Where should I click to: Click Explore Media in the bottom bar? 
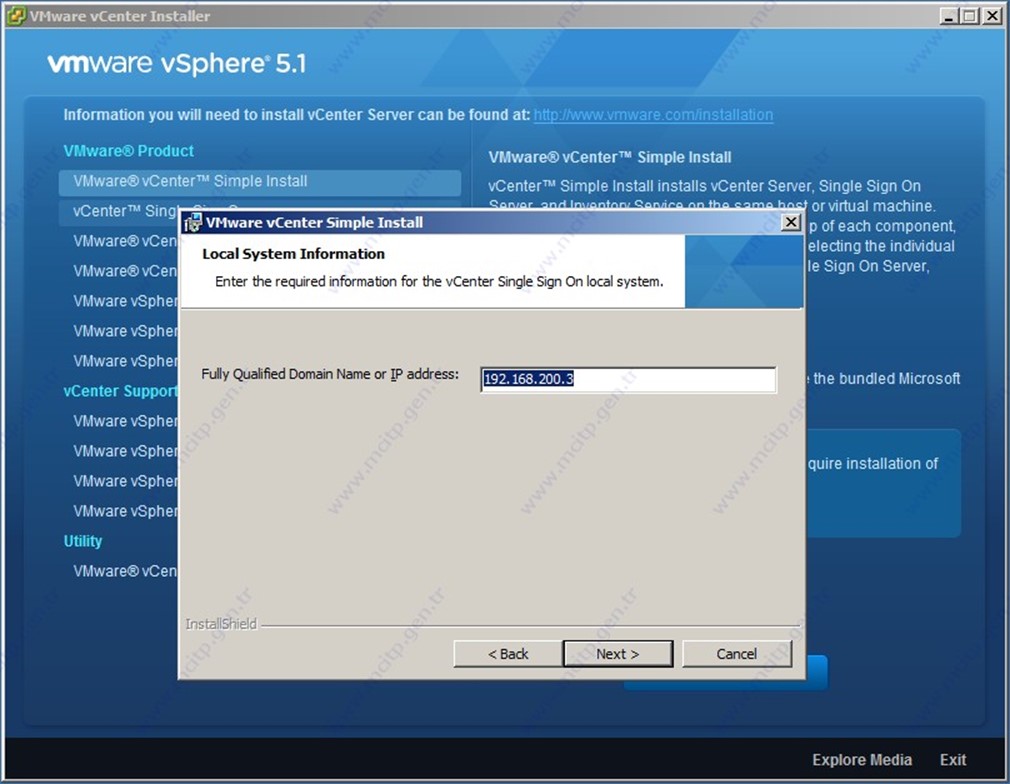862,760
